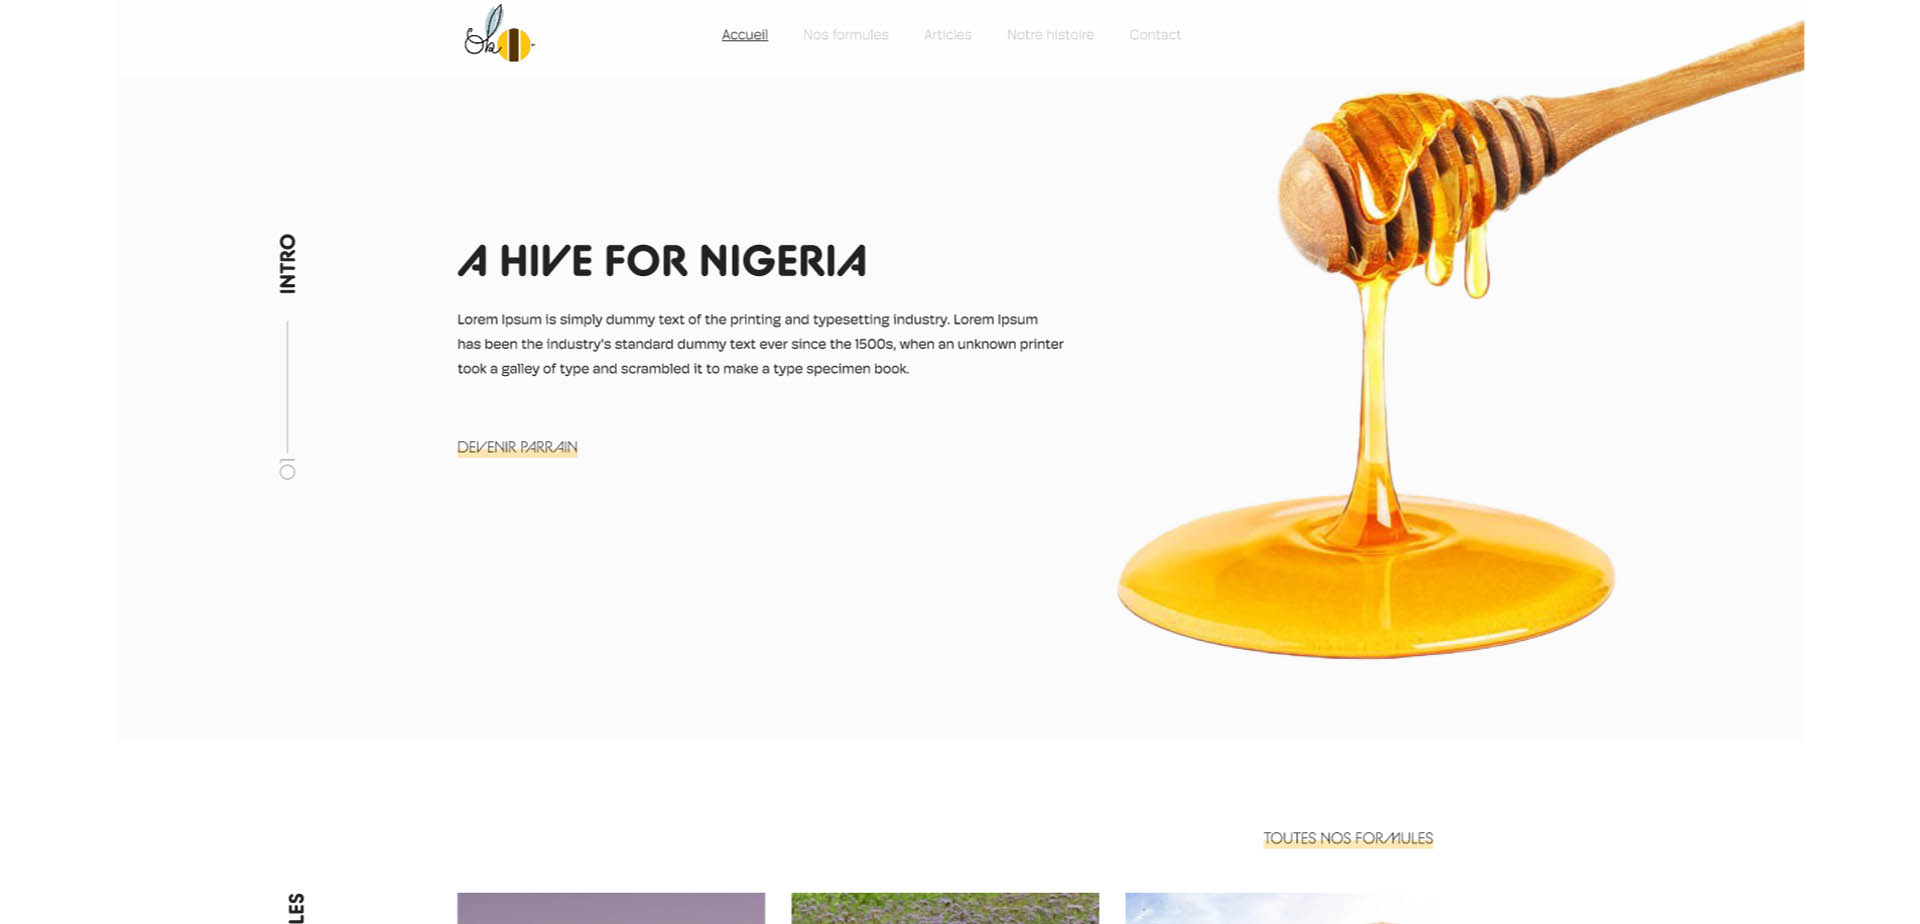Click the A HIVE FOR NIGERIA heading

(x=662, y=261)
